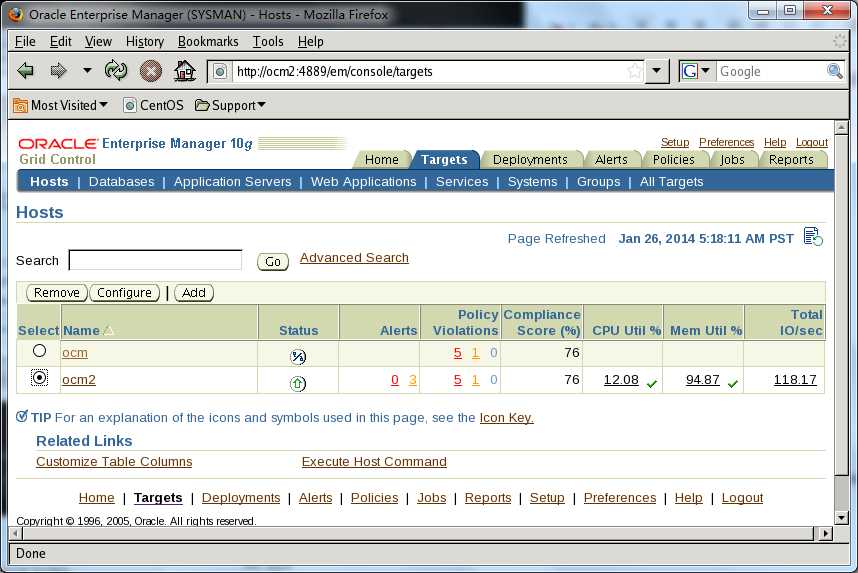
Task: Open Groups subtab
Action: click(599, 182)
